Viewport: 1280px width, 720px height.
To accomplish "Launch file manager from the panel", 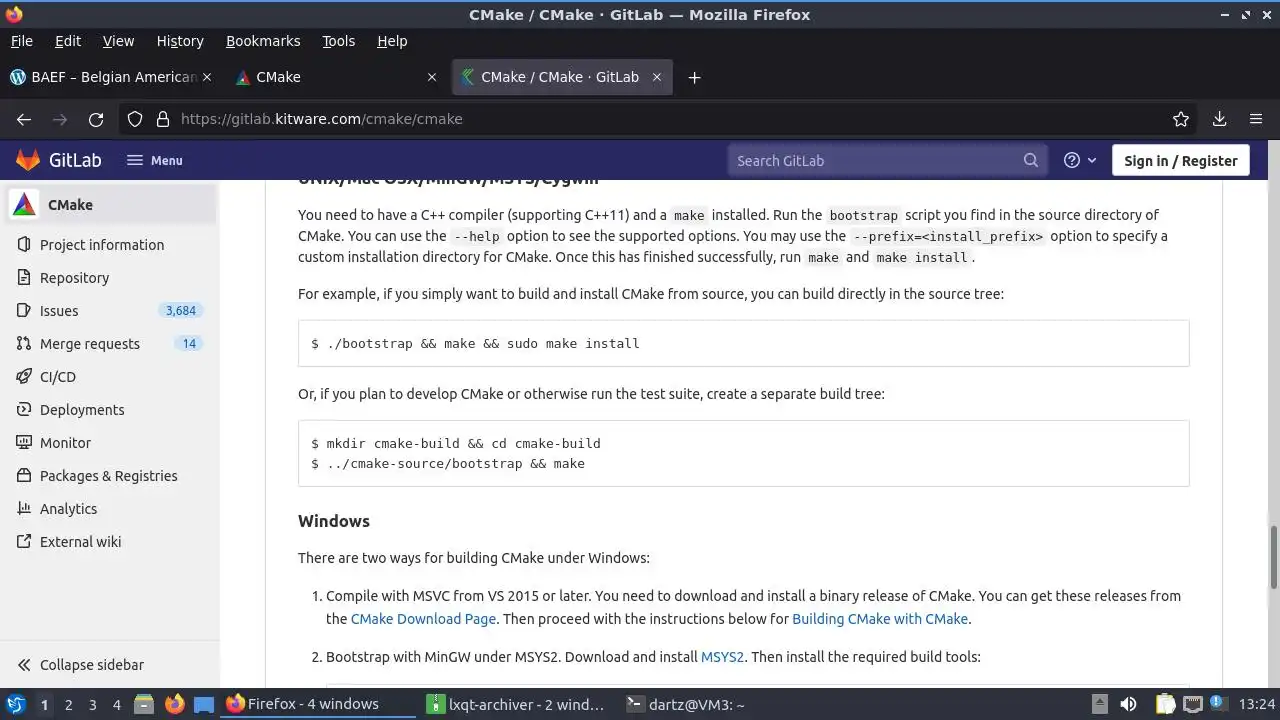I will click(x=144, y=704).
